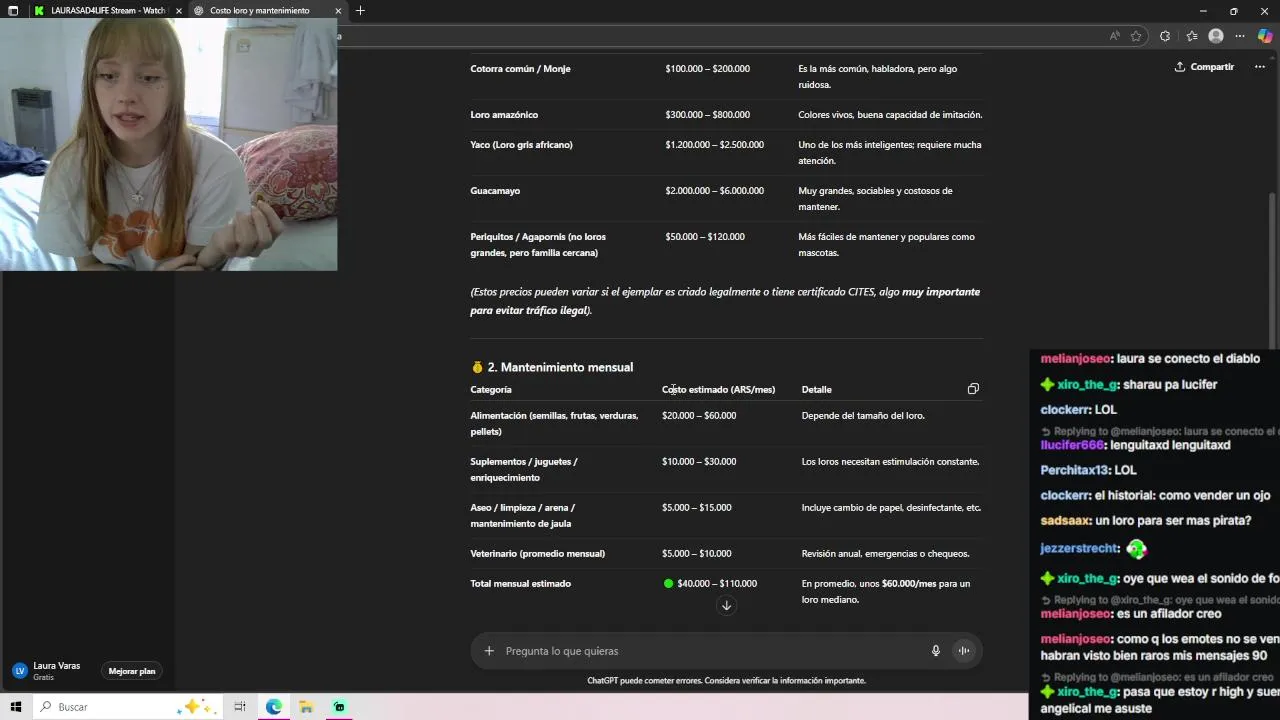This screenshot has width=1280, height=720.
Task: Start dictation with the microphone icon
Action: [x=936, y=651]
